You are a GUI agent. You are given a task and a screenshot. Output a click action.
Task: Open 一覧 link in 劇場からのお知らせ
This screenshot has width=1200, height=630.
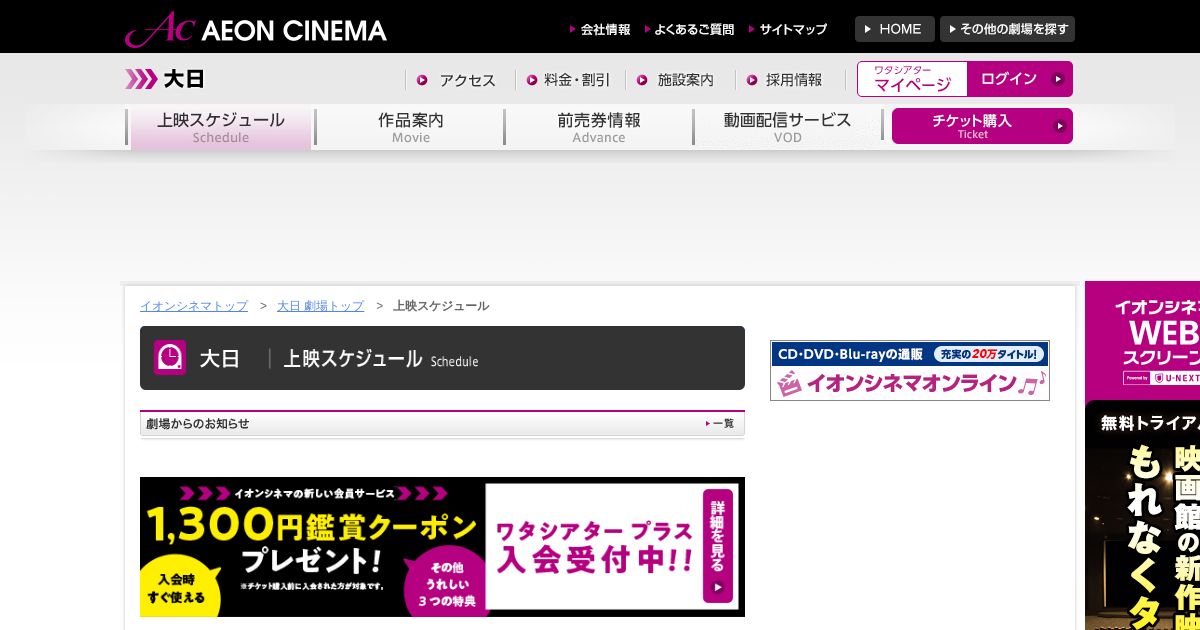tap(720, 424)
